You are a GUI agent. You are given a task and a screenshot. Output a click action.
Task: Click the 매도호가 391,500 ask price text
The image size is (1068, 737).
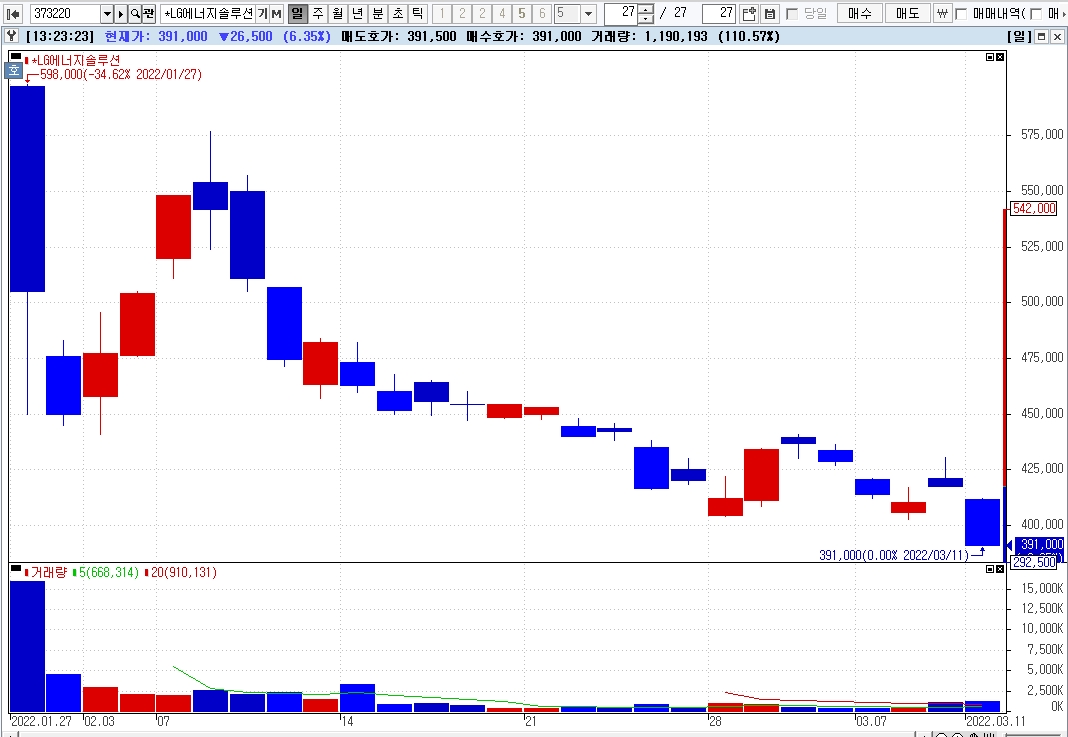coord(398,36)
